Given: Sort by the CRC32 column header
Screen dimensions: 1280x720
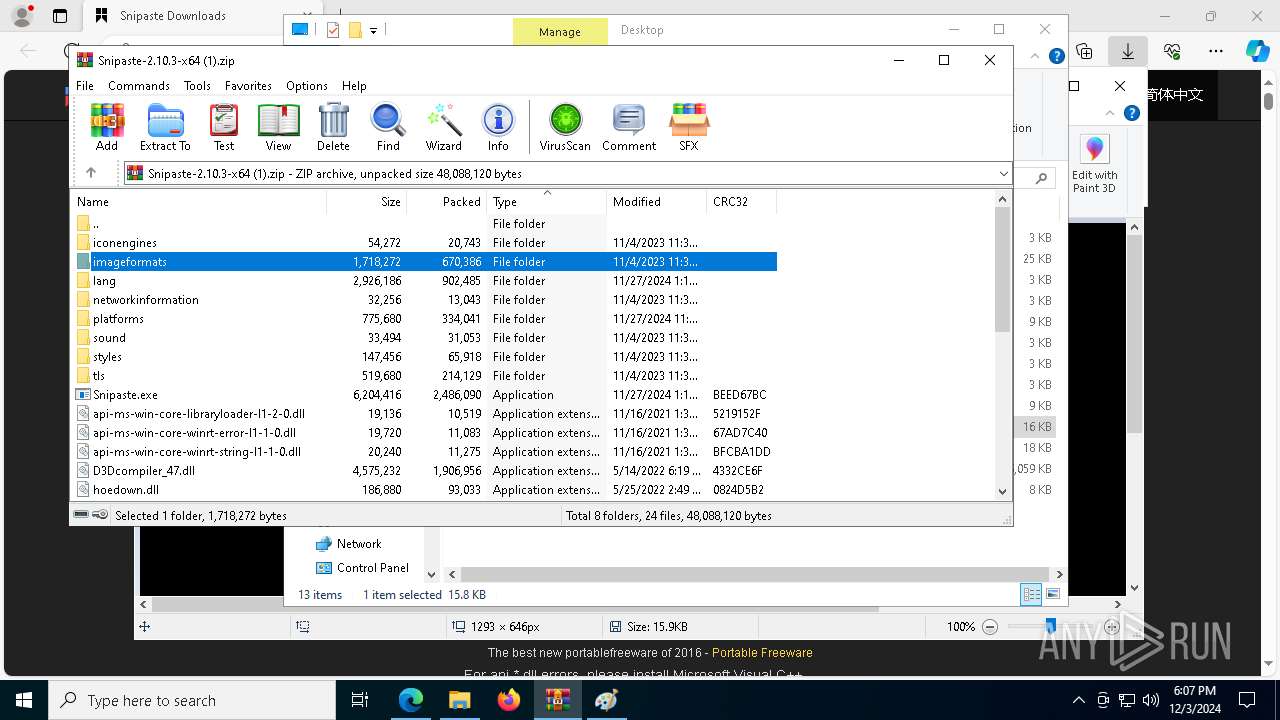Looking at the screenshot, I should pyautogui.click(x=741, y=201).
